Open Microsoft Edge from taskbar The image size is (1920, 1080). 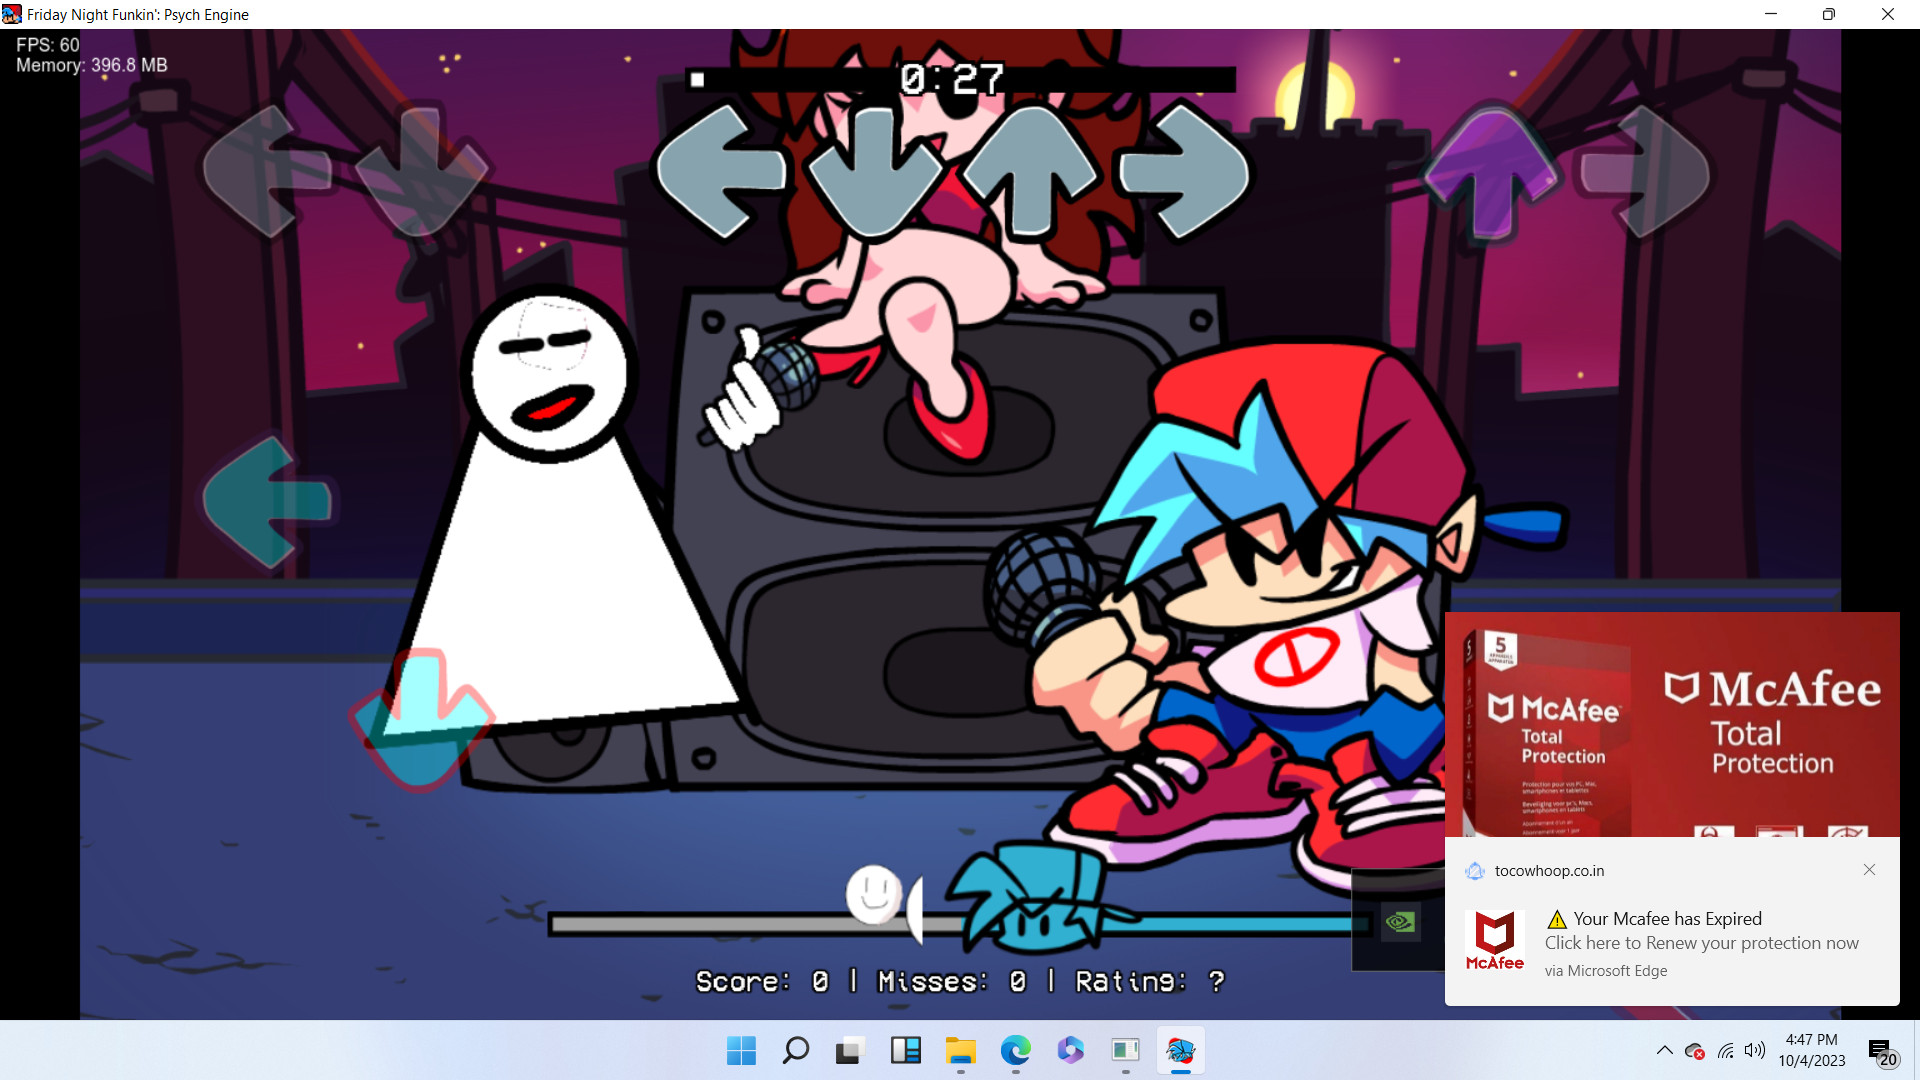point(1015,1051)
